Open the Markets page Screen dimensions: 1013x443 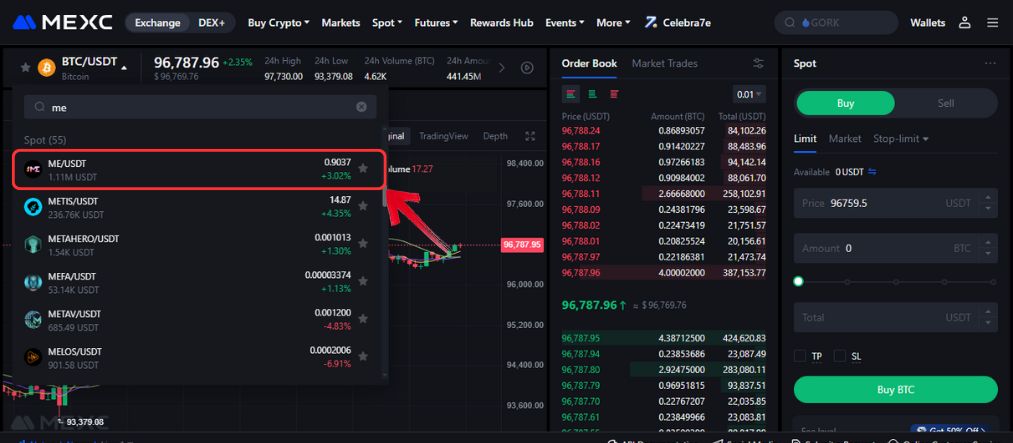coord(340,23)
